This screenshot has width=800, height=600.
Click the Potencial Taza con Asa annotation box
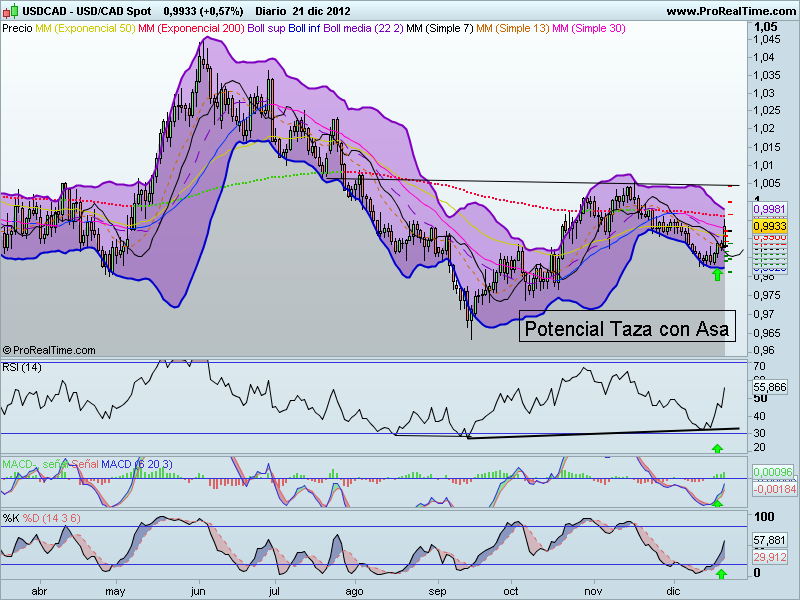pos(626,328)
